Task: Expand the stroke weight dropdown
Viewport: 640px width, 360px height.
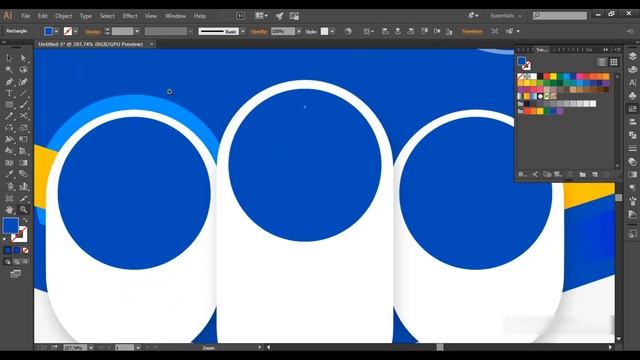Action: pyautogui.click(x=137, y=31)
